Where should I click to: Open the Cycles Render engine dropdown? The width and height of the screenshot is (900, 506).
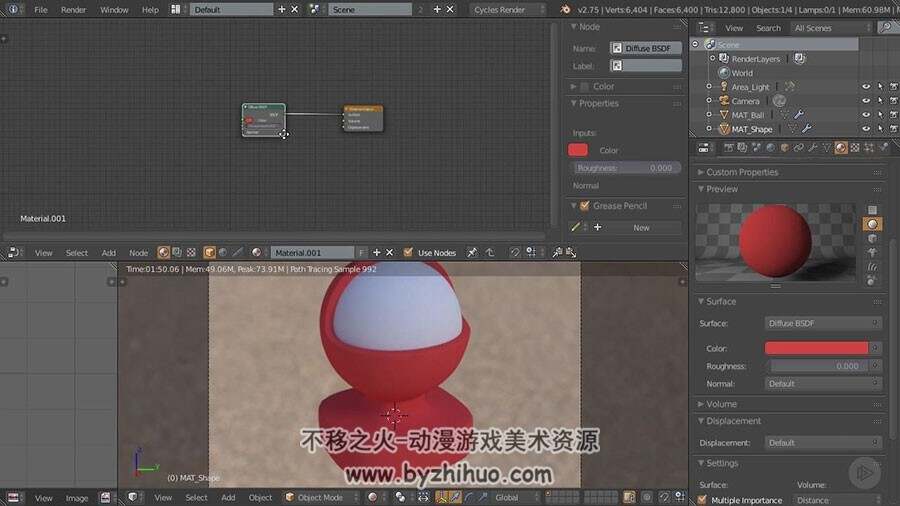click(507, 10)
